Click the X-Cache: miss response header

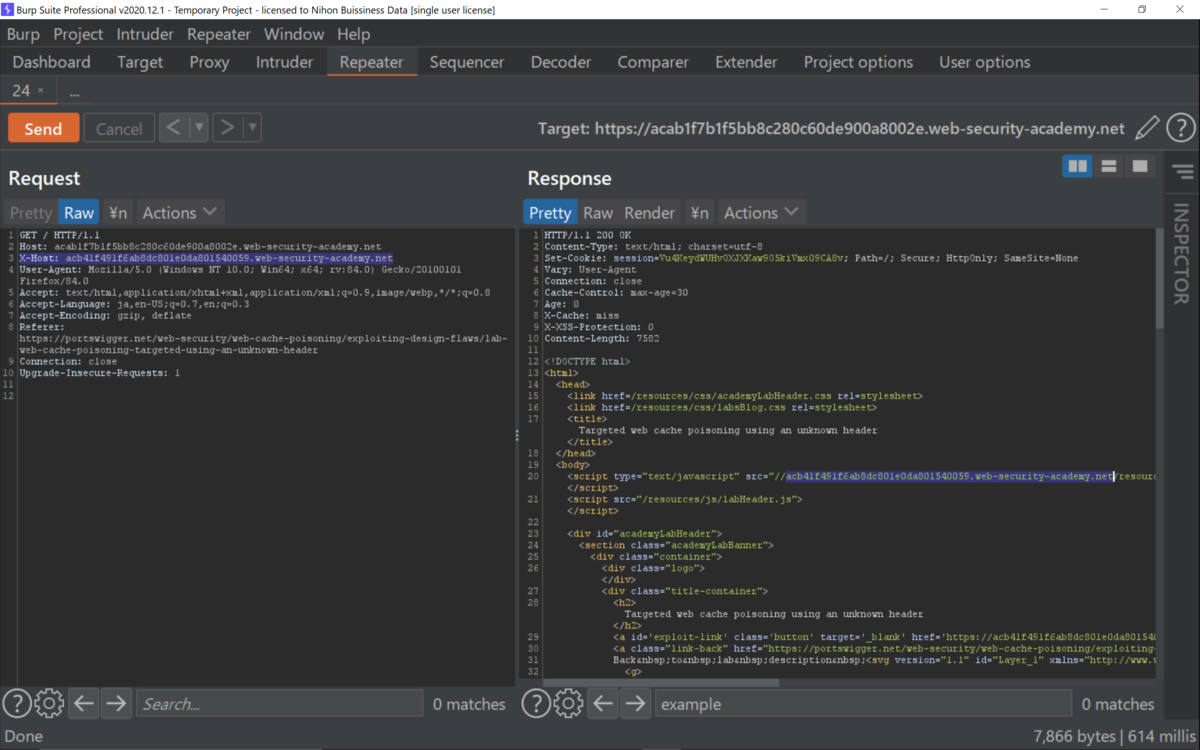click(x=582, y=315)
